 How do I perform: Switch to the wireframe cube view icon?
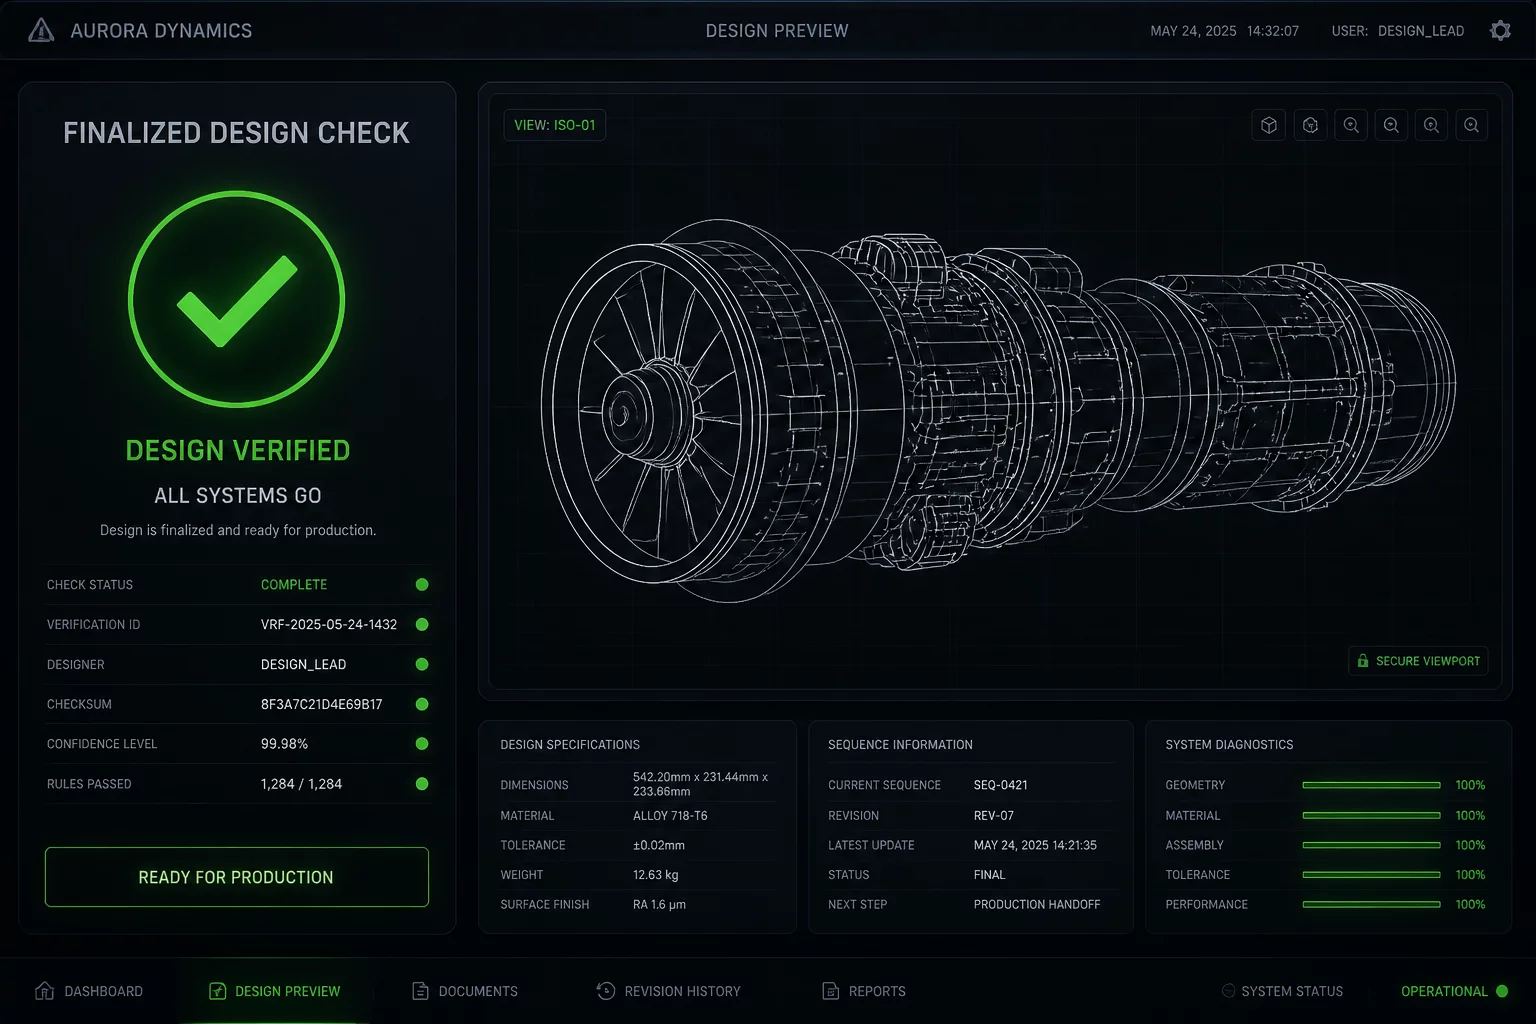1310,125
